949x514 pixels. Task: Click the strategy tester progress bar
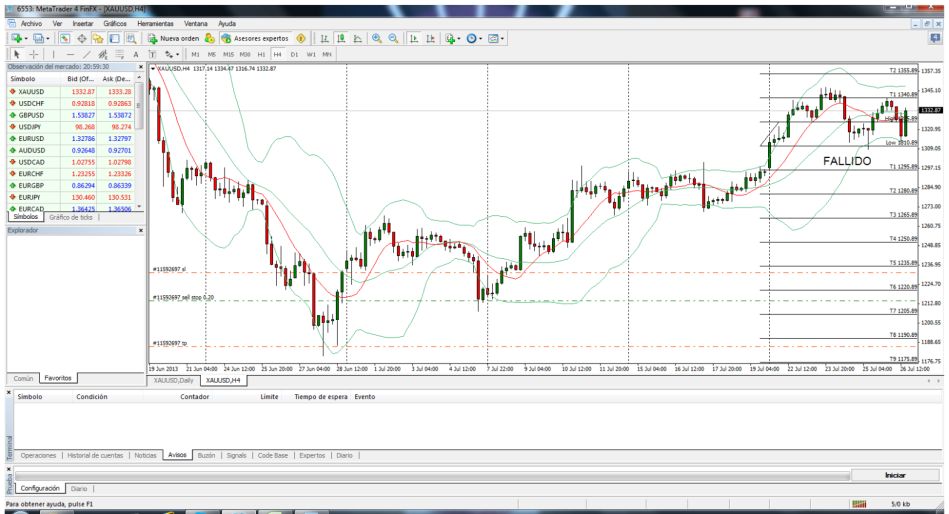point(430,475)
